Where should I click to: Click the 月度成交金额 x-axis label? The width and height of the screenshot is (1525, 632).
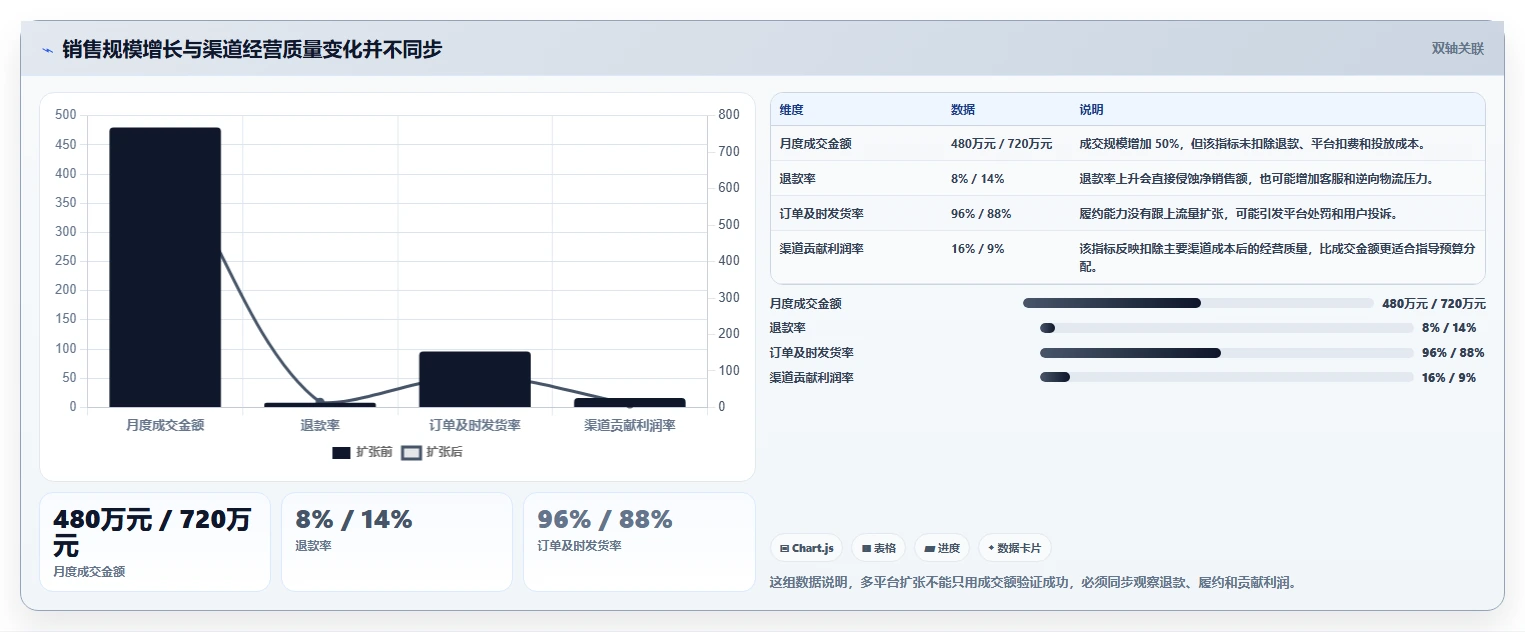coord(165,425)
